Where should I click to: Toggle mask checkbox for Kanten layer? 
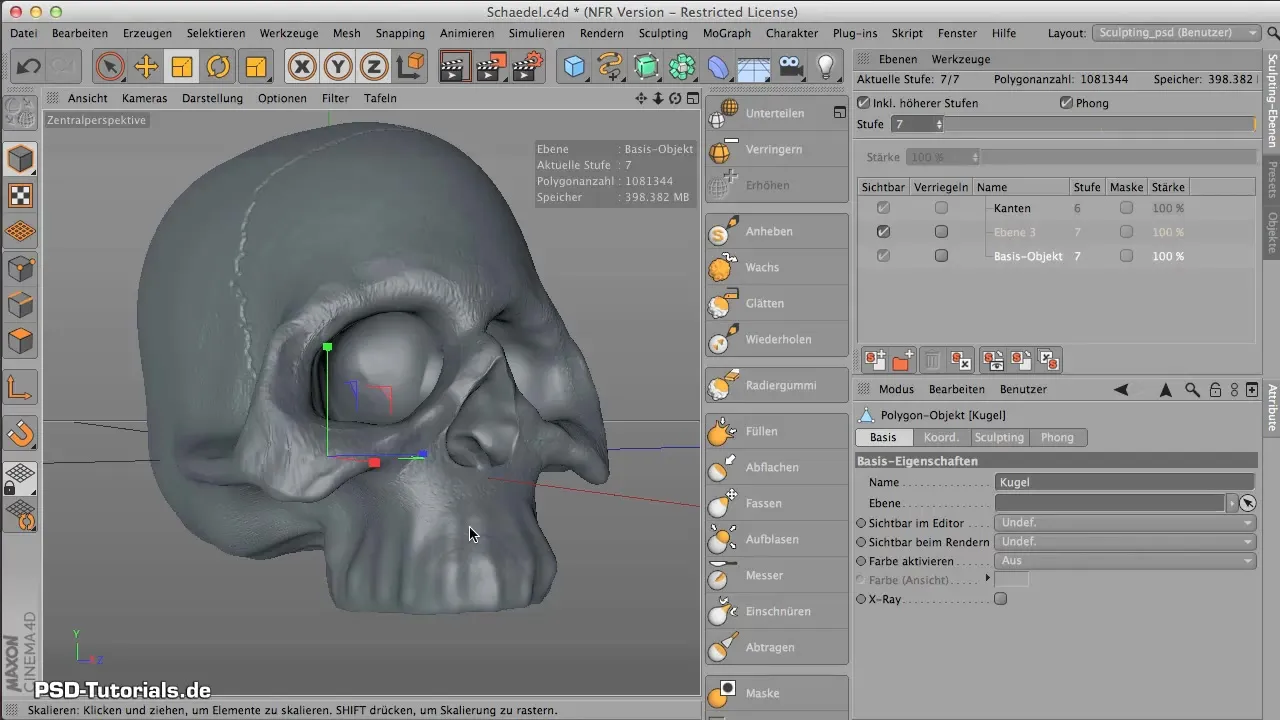[1127, 208]
